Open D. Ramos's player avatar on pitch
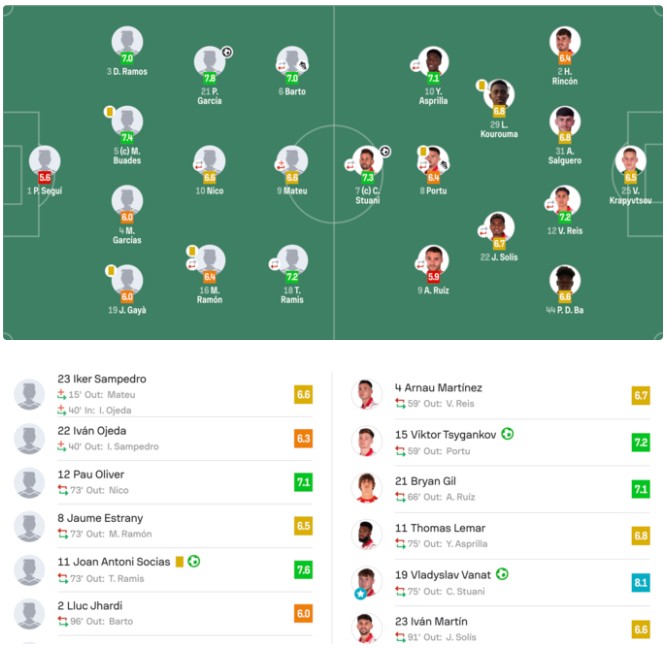Image resolution: width=667 pixels, height=649 pixels. [x=127, y=41]
